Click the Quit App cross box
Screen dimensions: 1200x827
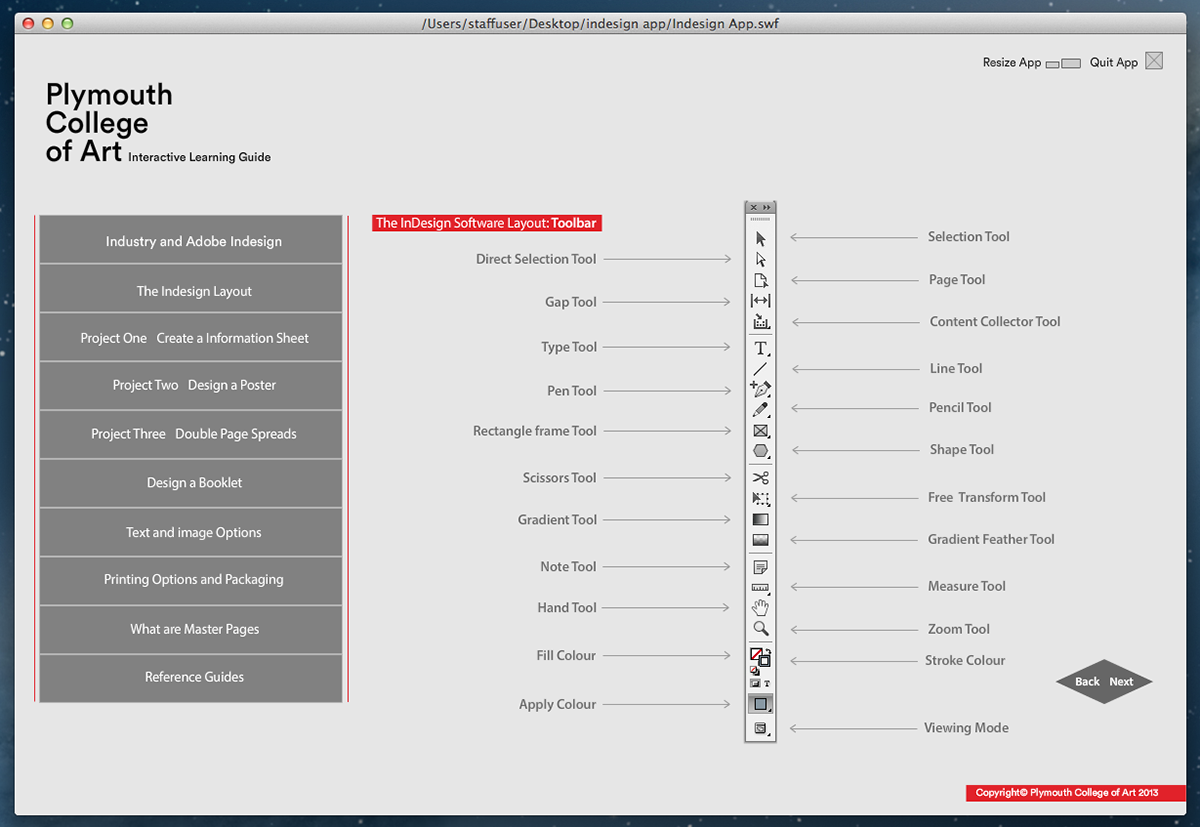(1154, 61)
